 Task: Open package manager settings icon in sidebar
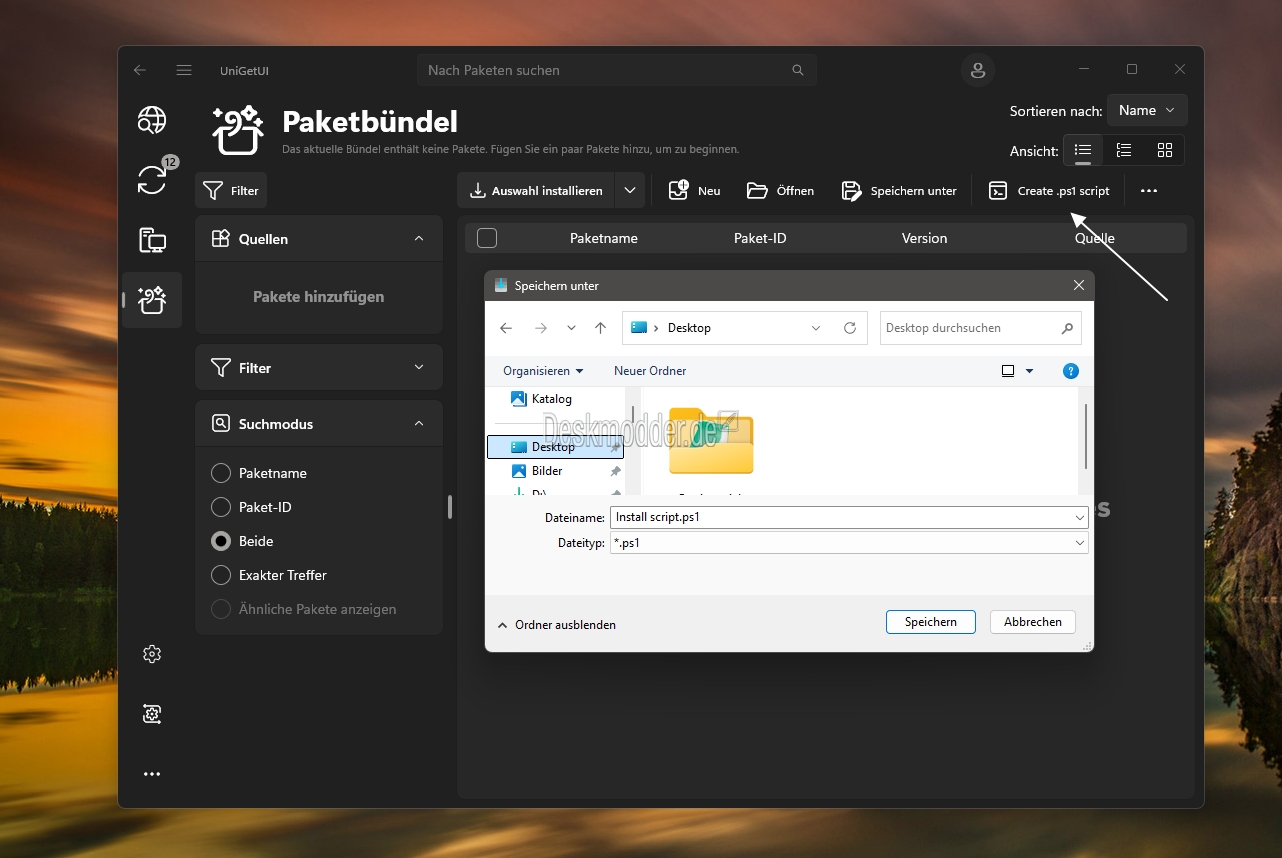(152, 714)
